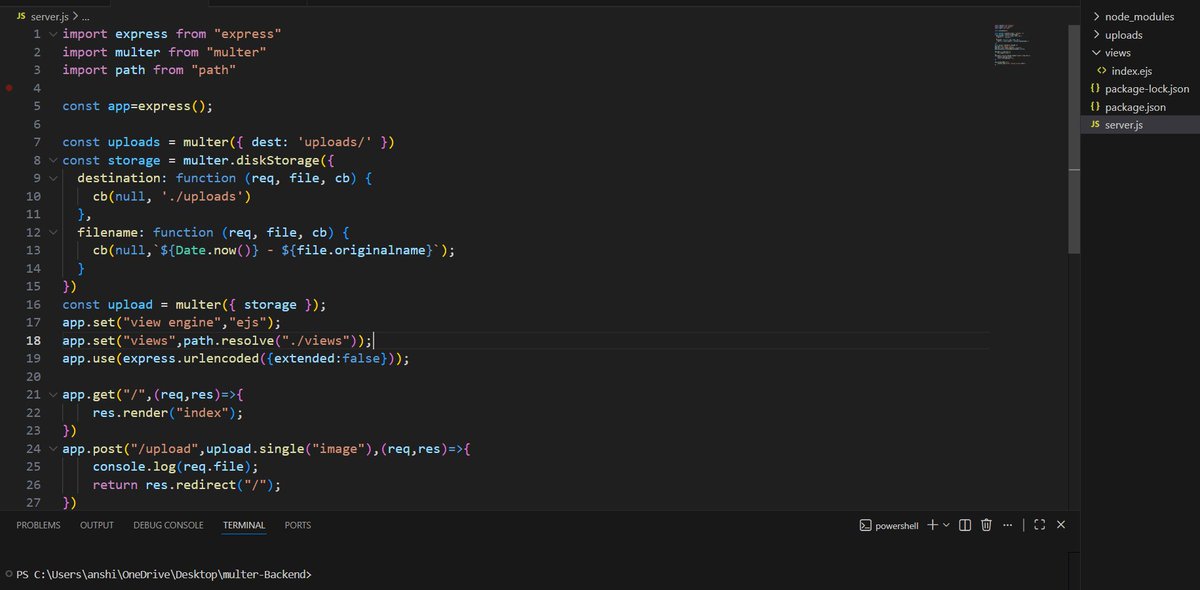1200x590 pixels.
Task: Open a new terminal with the plus icon
Action: click(932, 524)
